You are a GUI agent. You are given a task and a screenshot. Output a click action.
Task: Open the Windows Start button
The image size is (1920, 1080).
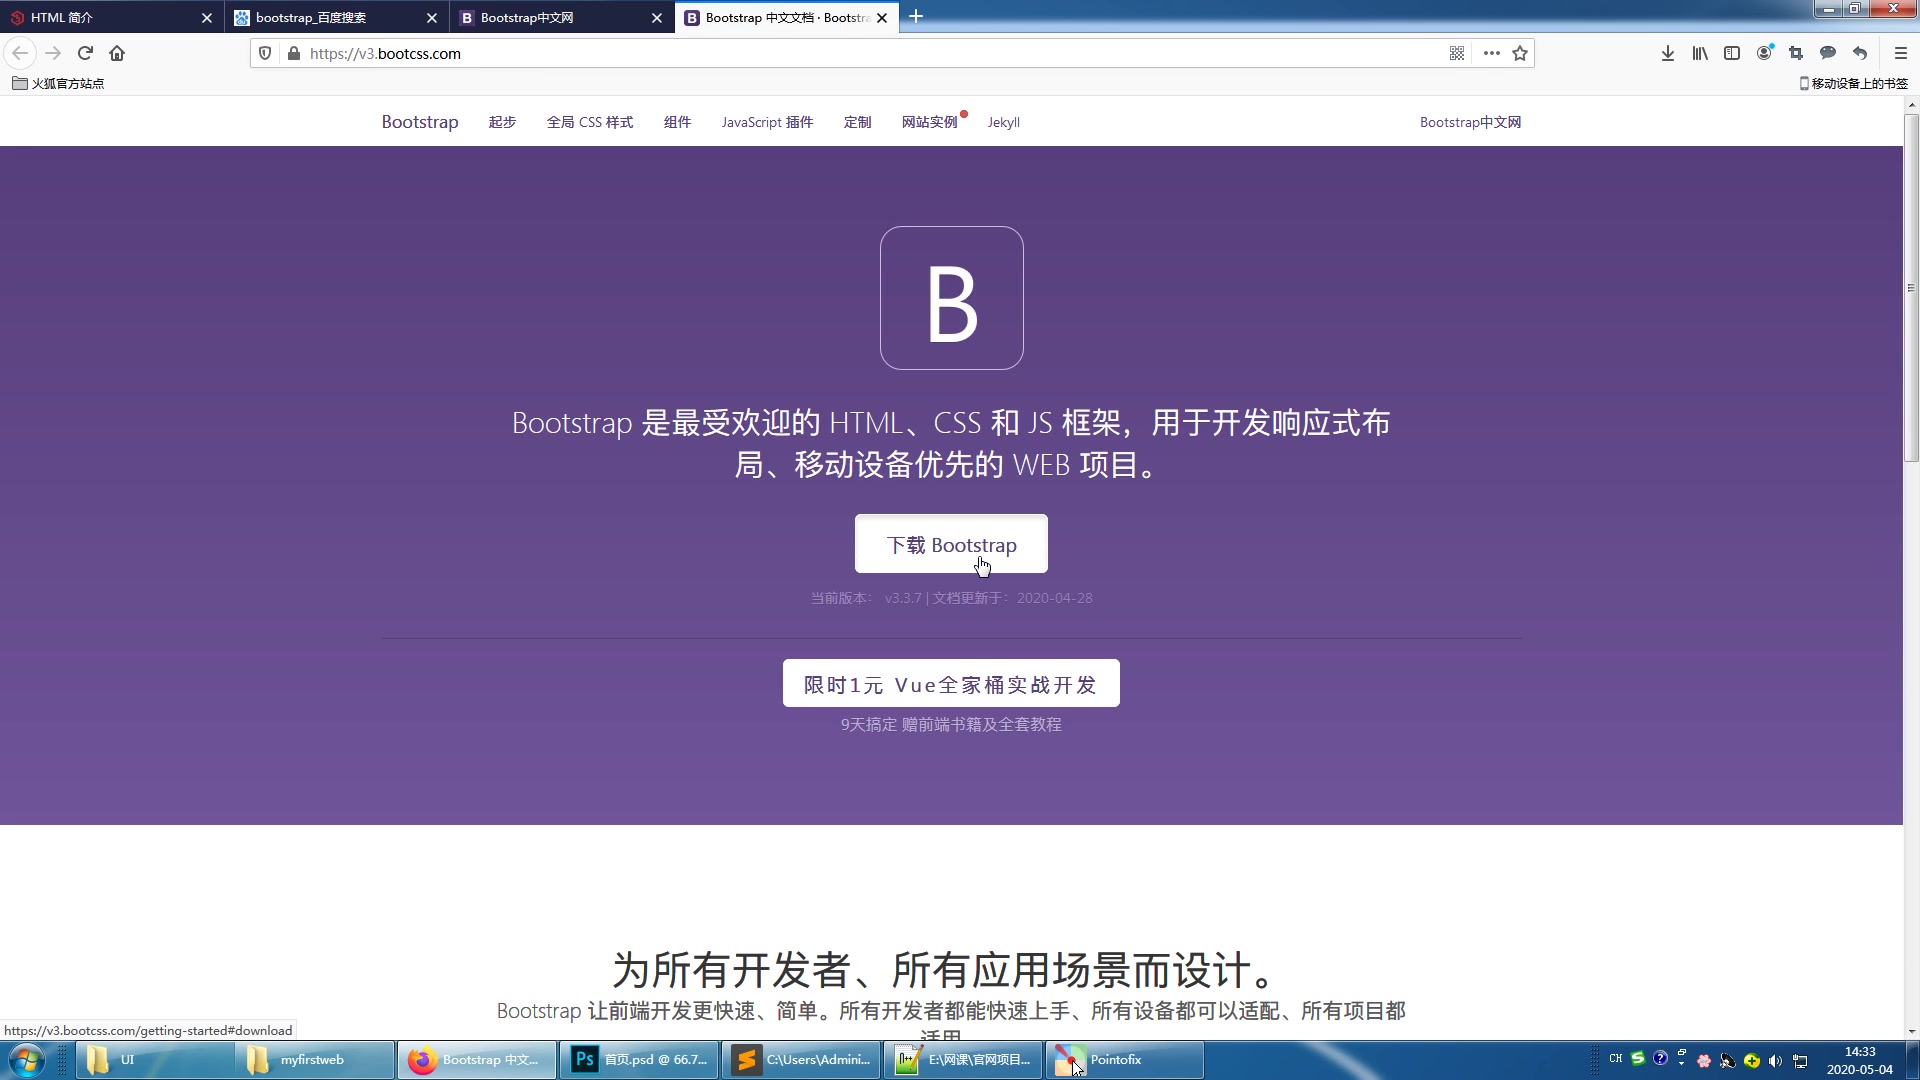click(27, 1060)
